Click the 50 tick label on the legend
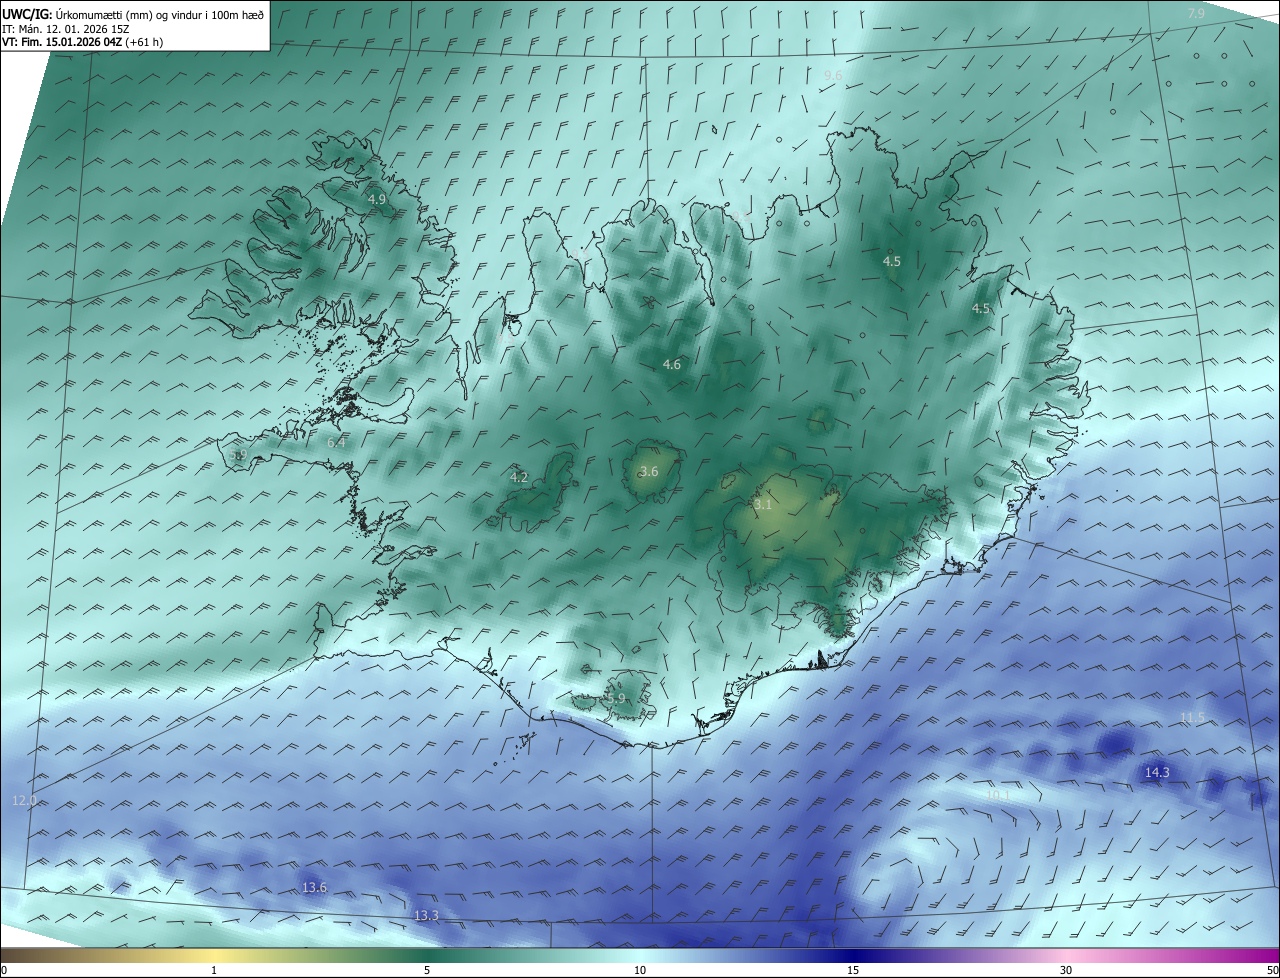 (1272, 971)
